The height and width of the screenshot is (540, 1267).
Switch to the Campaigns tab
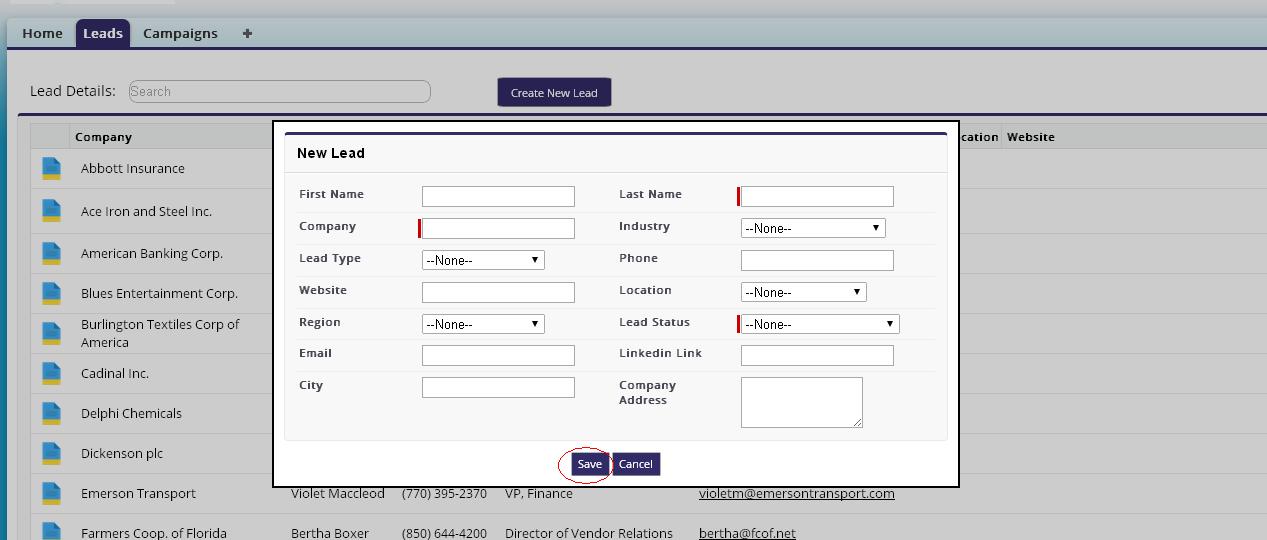180,33
